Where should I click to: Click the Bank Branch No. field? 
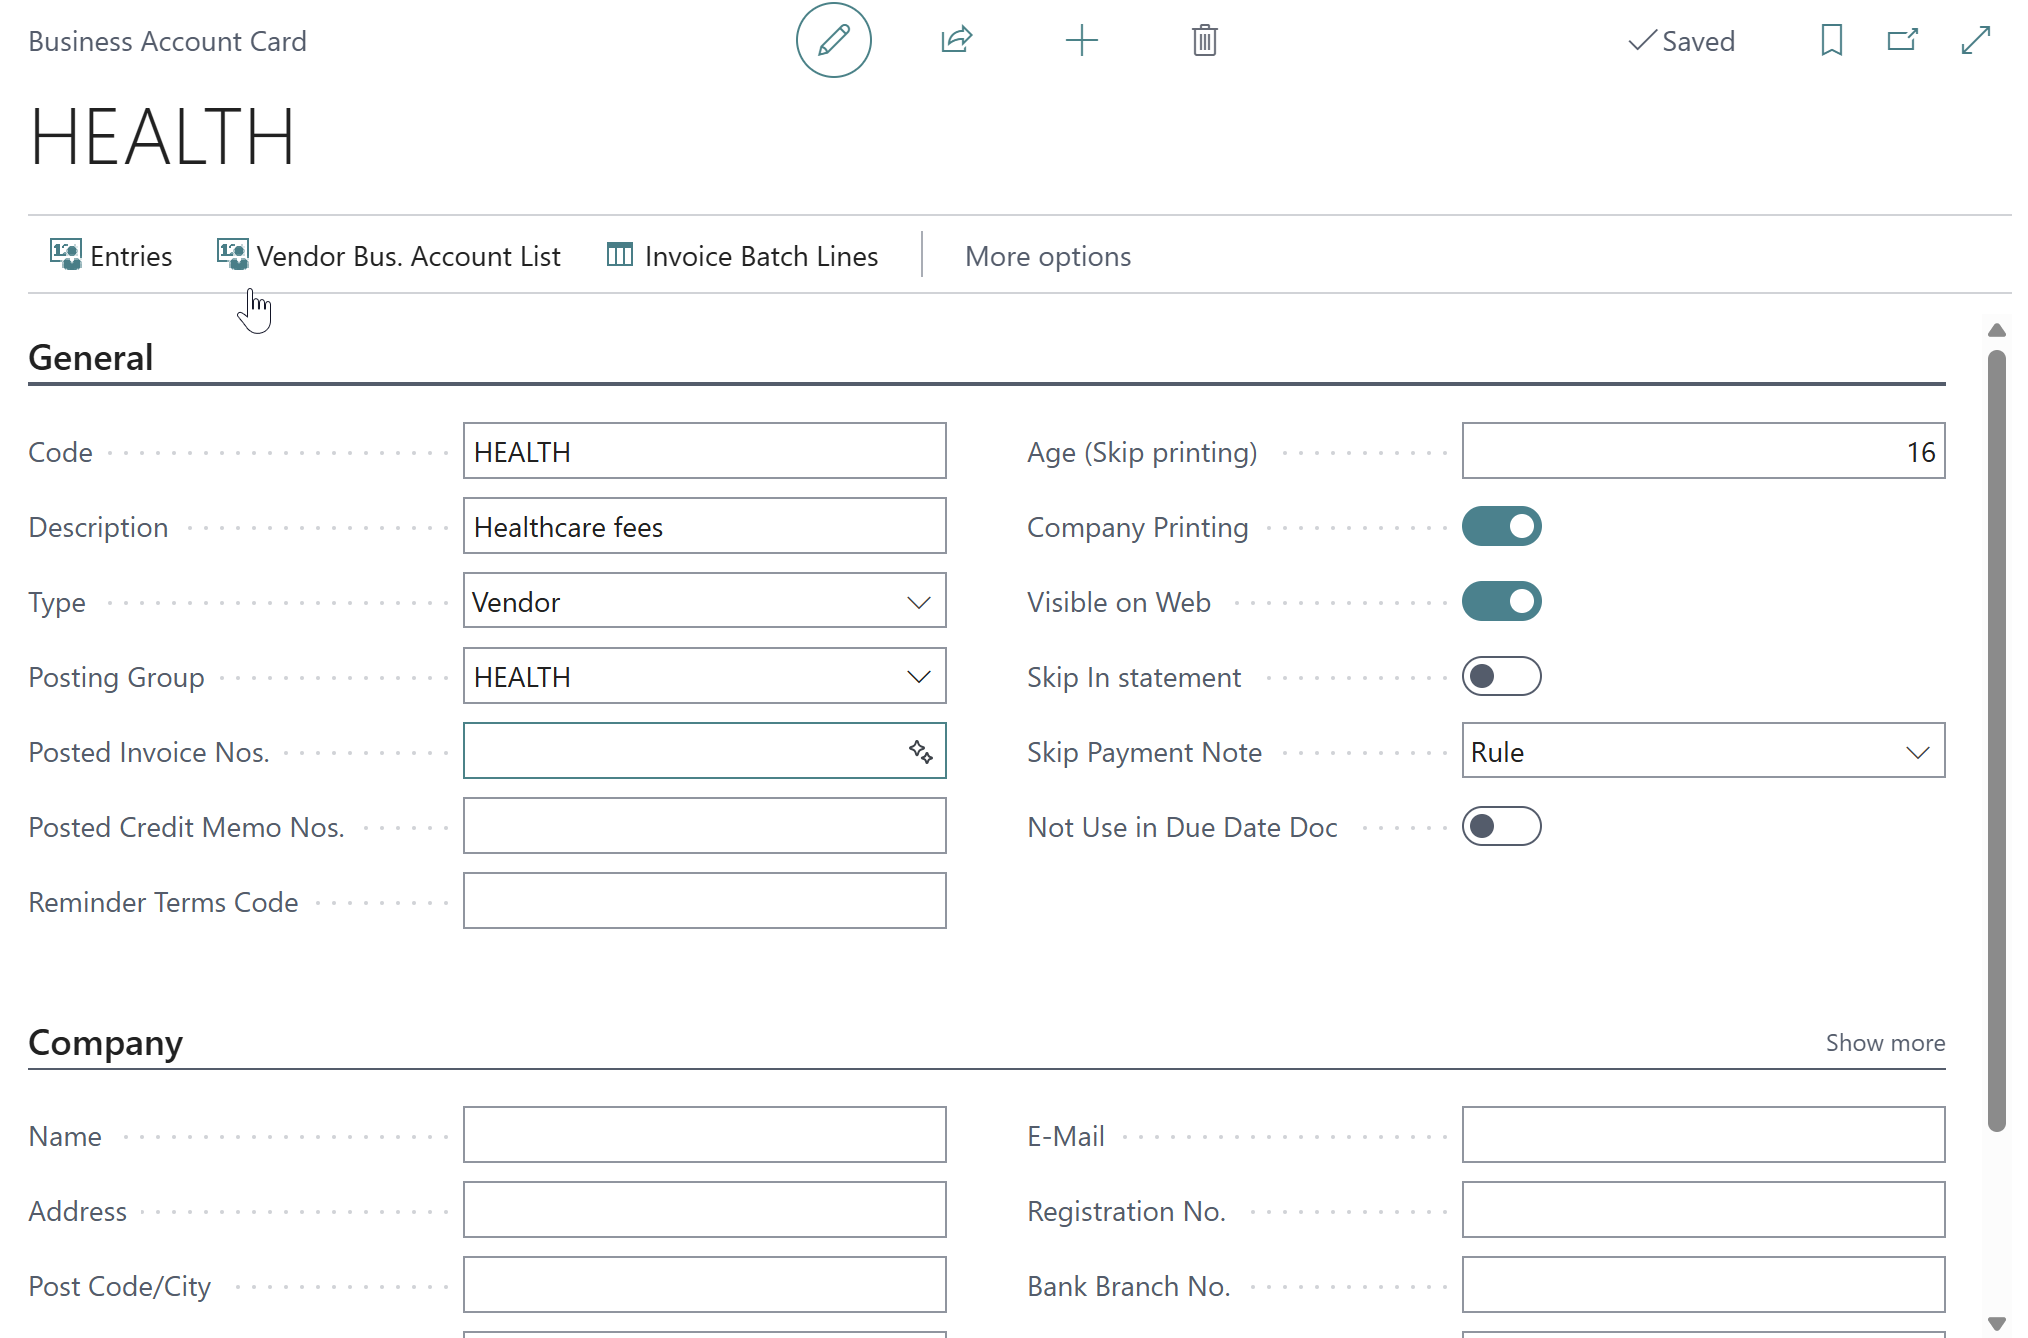pyautogui.click(x=1704, y=1285)
